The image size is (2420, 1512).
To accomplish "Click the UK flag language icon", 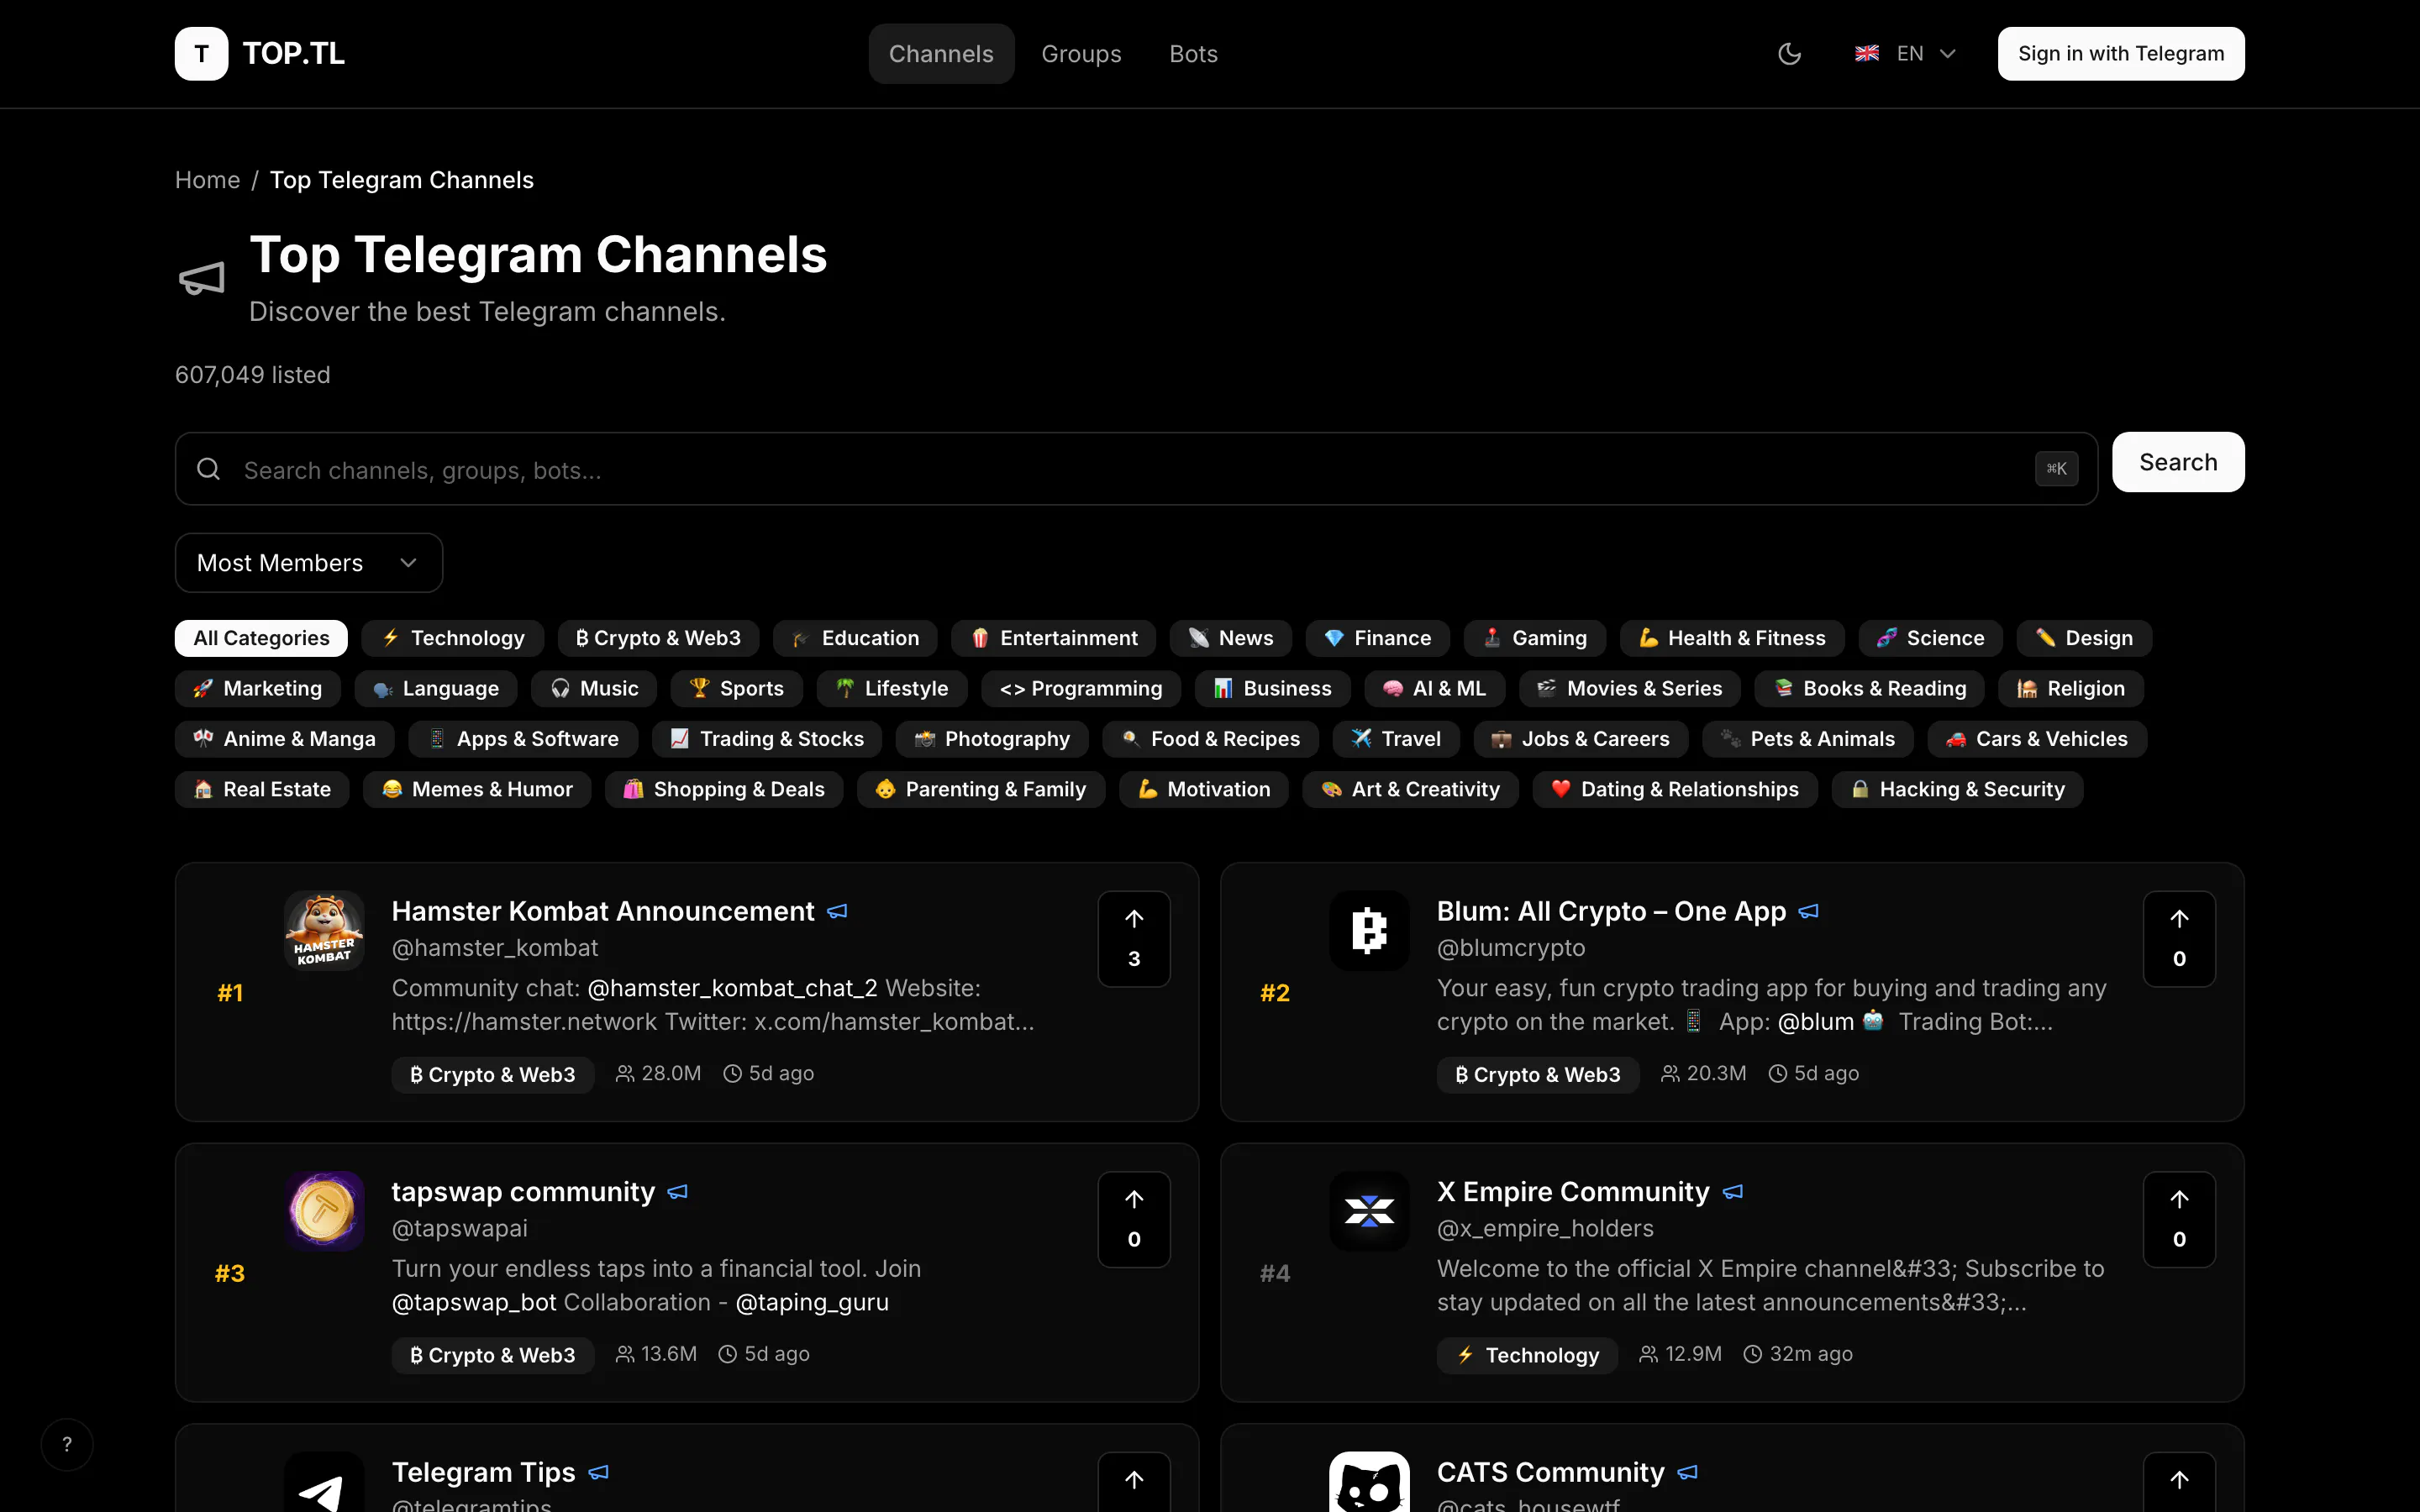I will coord(1866,54).
